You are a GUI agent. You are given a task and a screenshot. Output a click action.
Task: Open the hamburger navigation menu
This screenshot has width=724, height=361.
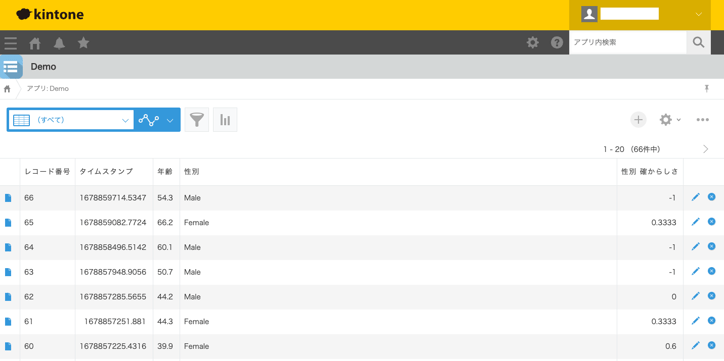10,43
